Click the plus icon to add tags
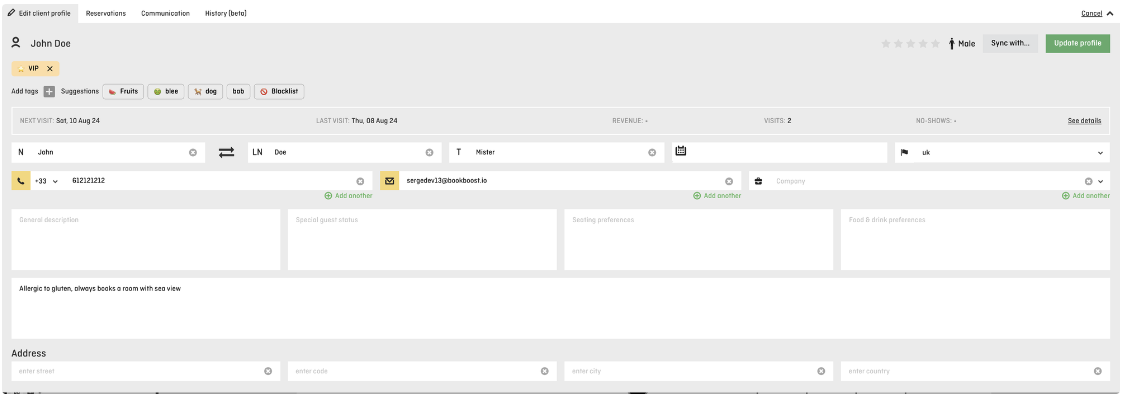This screenshot has width=1124, height=396. click(x=49, y=92)
